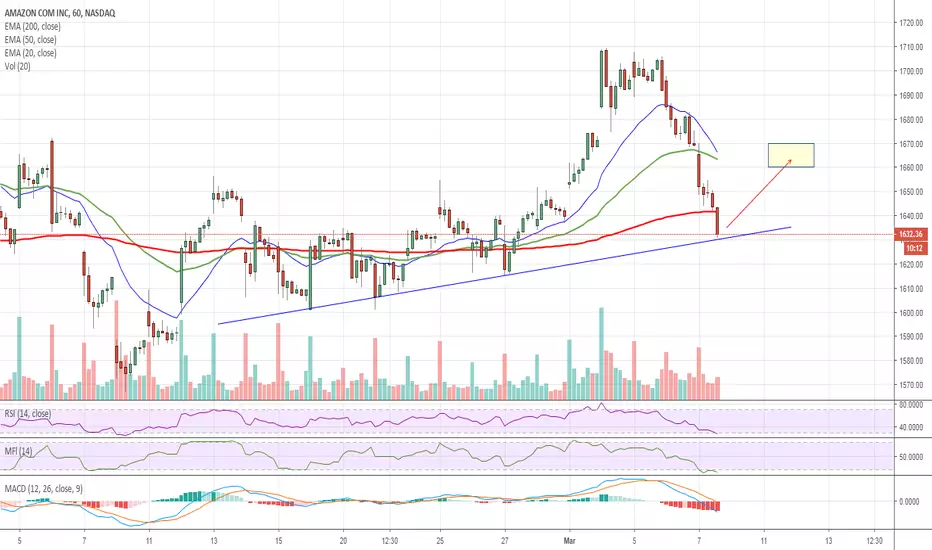Click the 1680.00 price axis label
Image resolution: width=932 pixels, height=550 pixels.
[911, 120]
